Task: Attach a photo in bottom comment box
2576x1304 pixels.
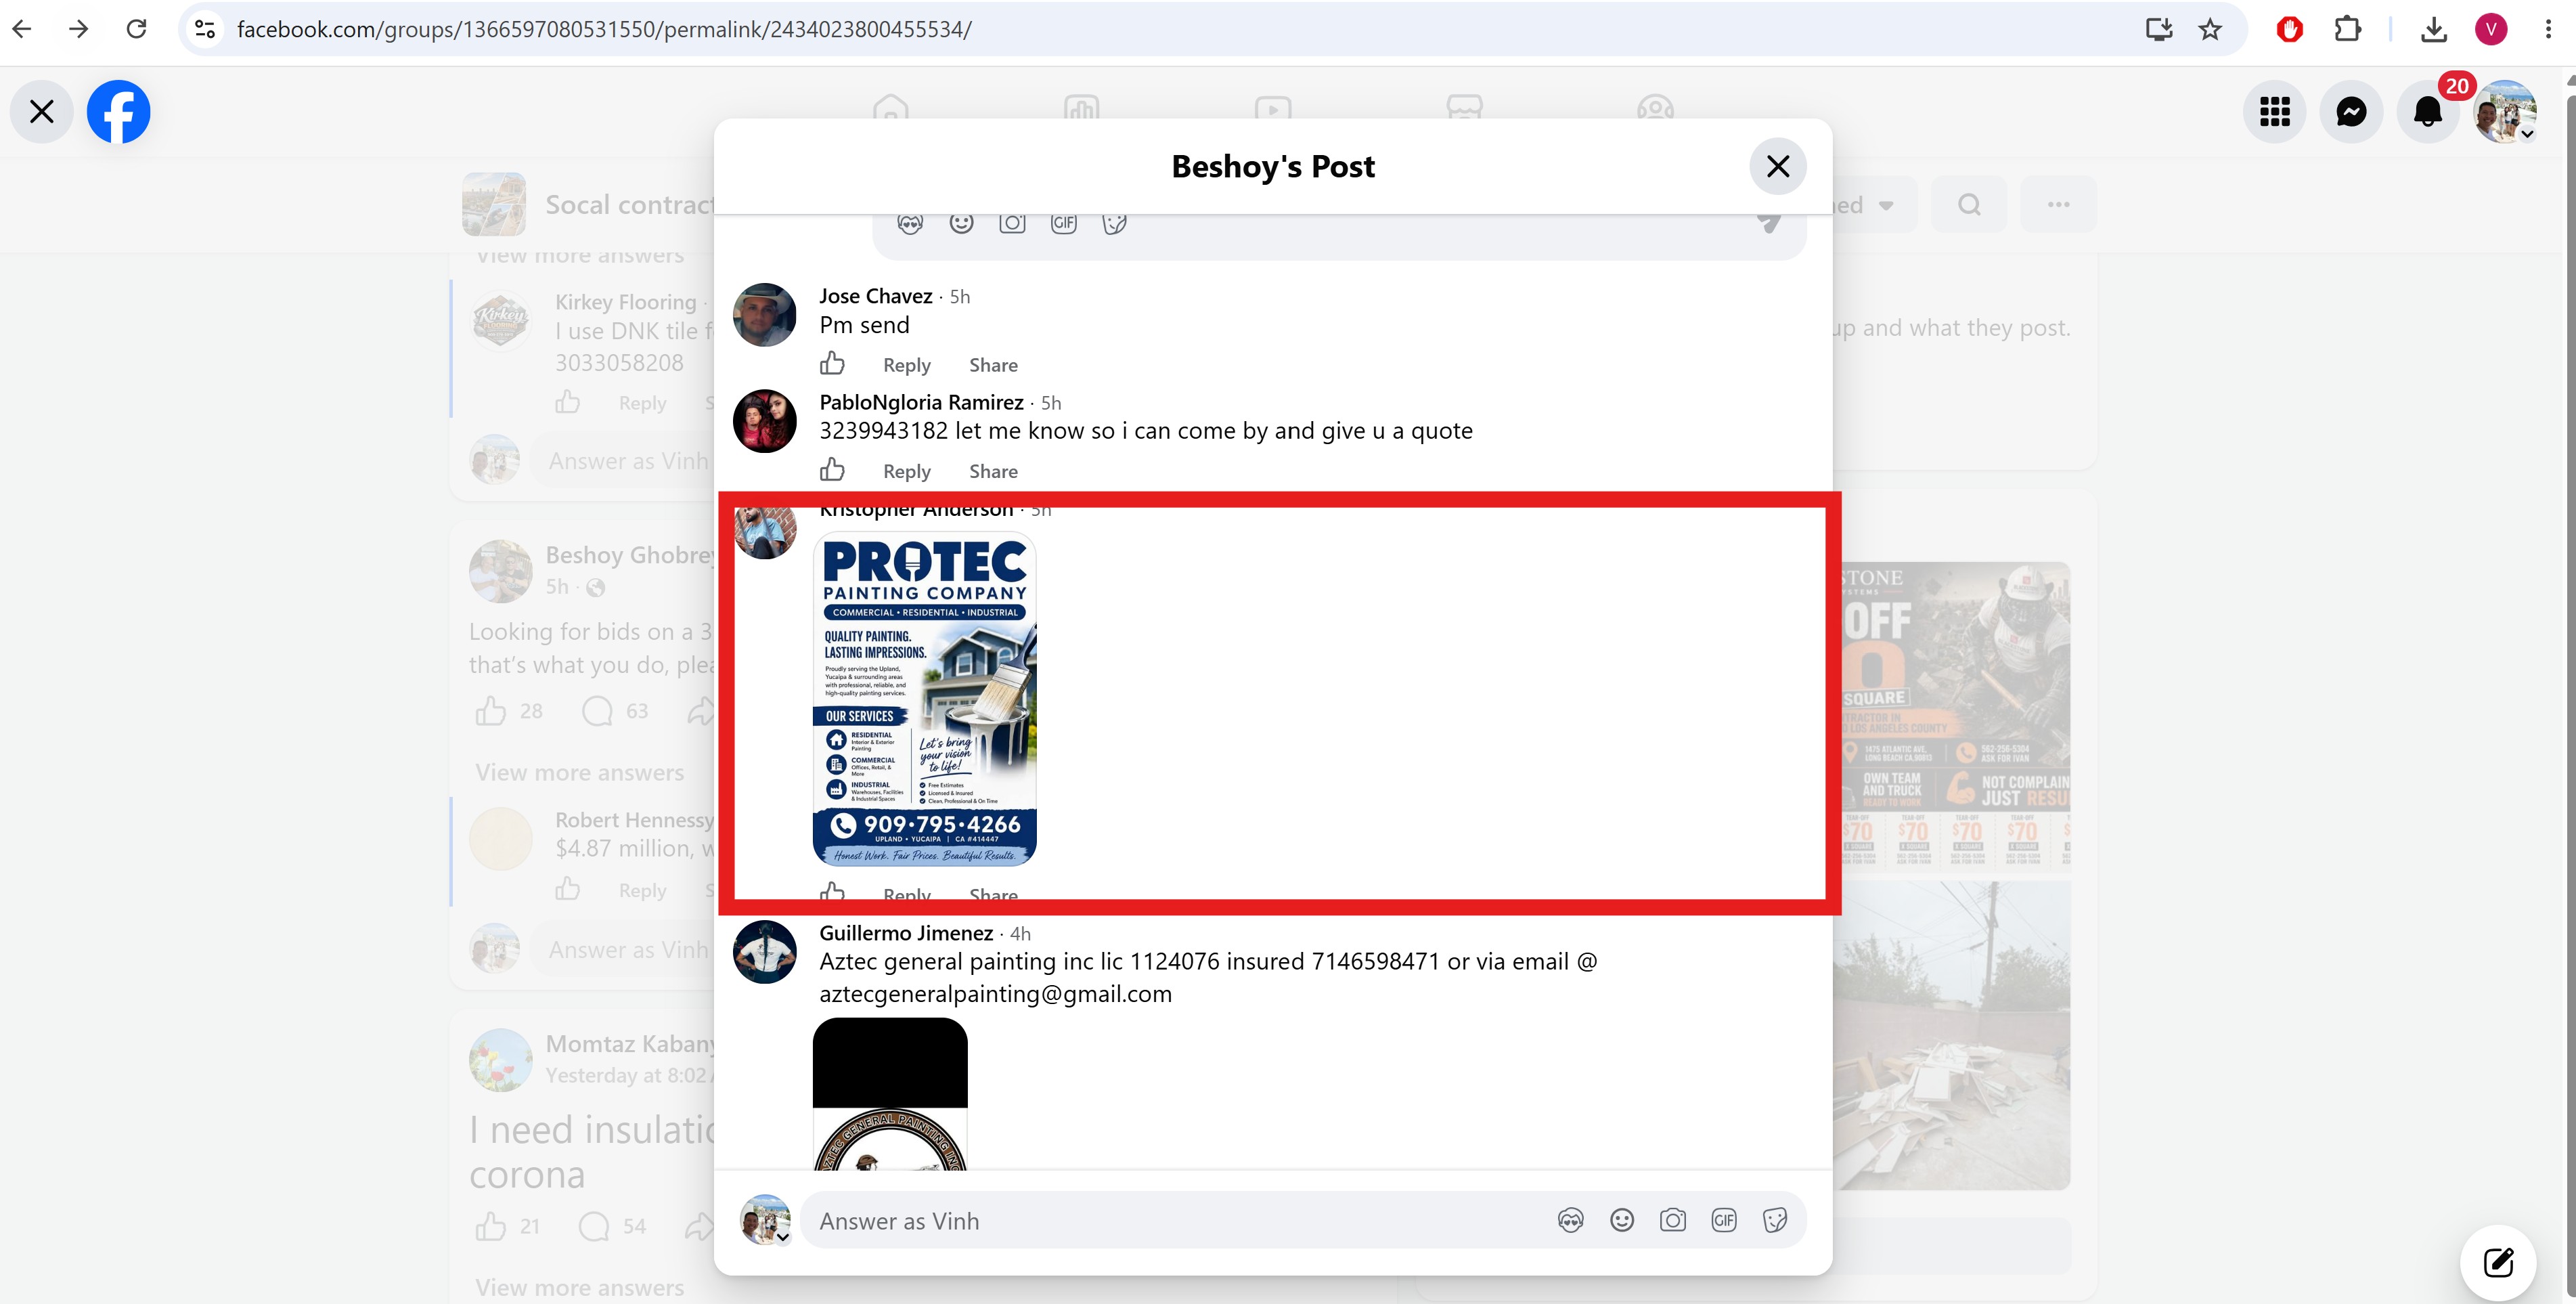Action: click(1672, 1220)
